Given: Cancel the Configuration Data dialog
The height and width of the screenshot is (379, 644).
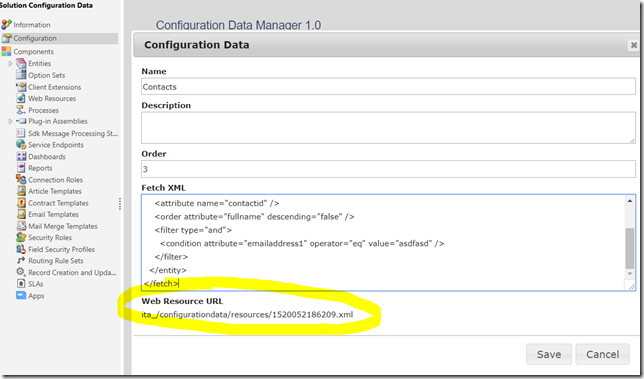Looking at the screenshot, I should (603, 354).
